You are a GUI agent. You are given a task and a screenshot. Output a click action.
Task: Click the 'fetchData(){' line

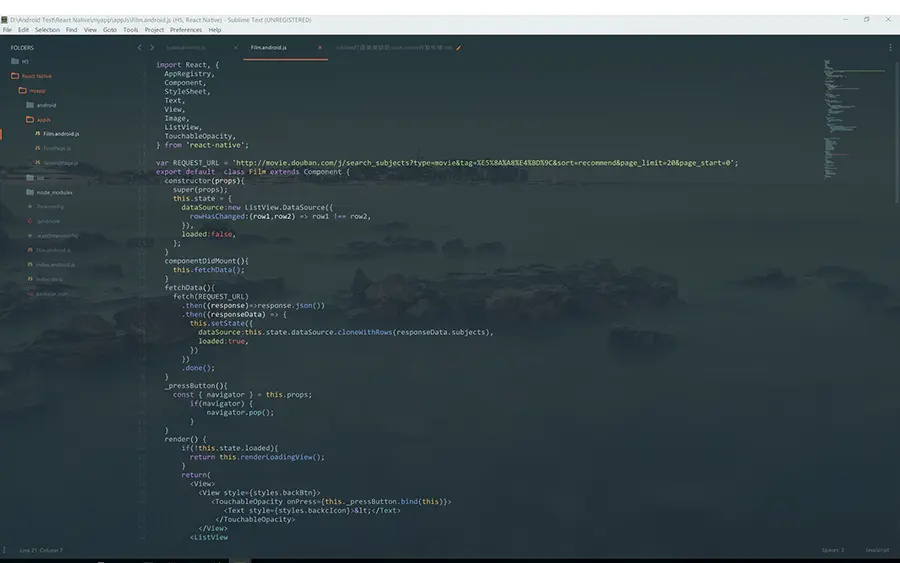pos(189,288)
